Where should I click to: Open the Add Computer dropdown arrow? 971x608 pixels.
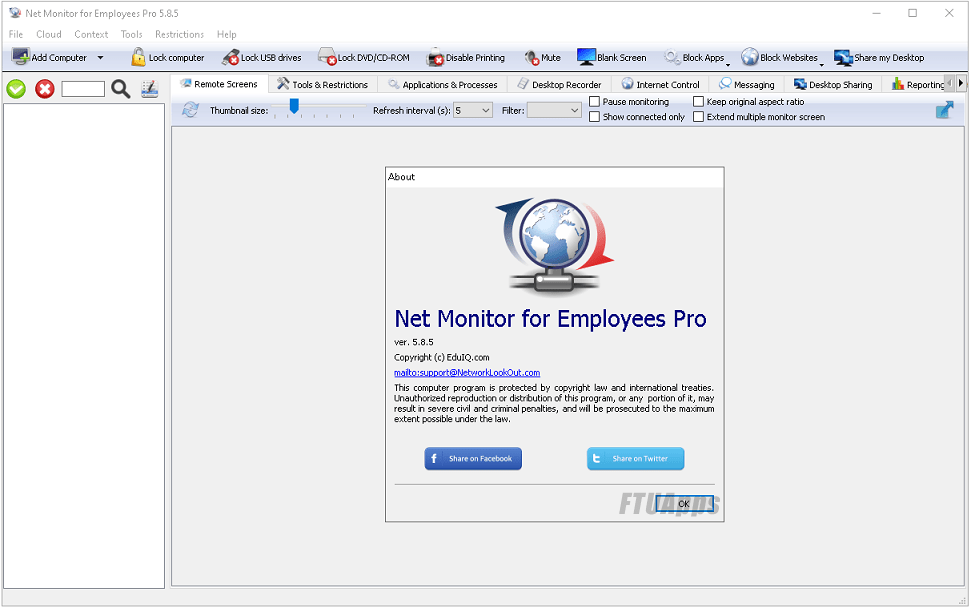coord(100,58)
